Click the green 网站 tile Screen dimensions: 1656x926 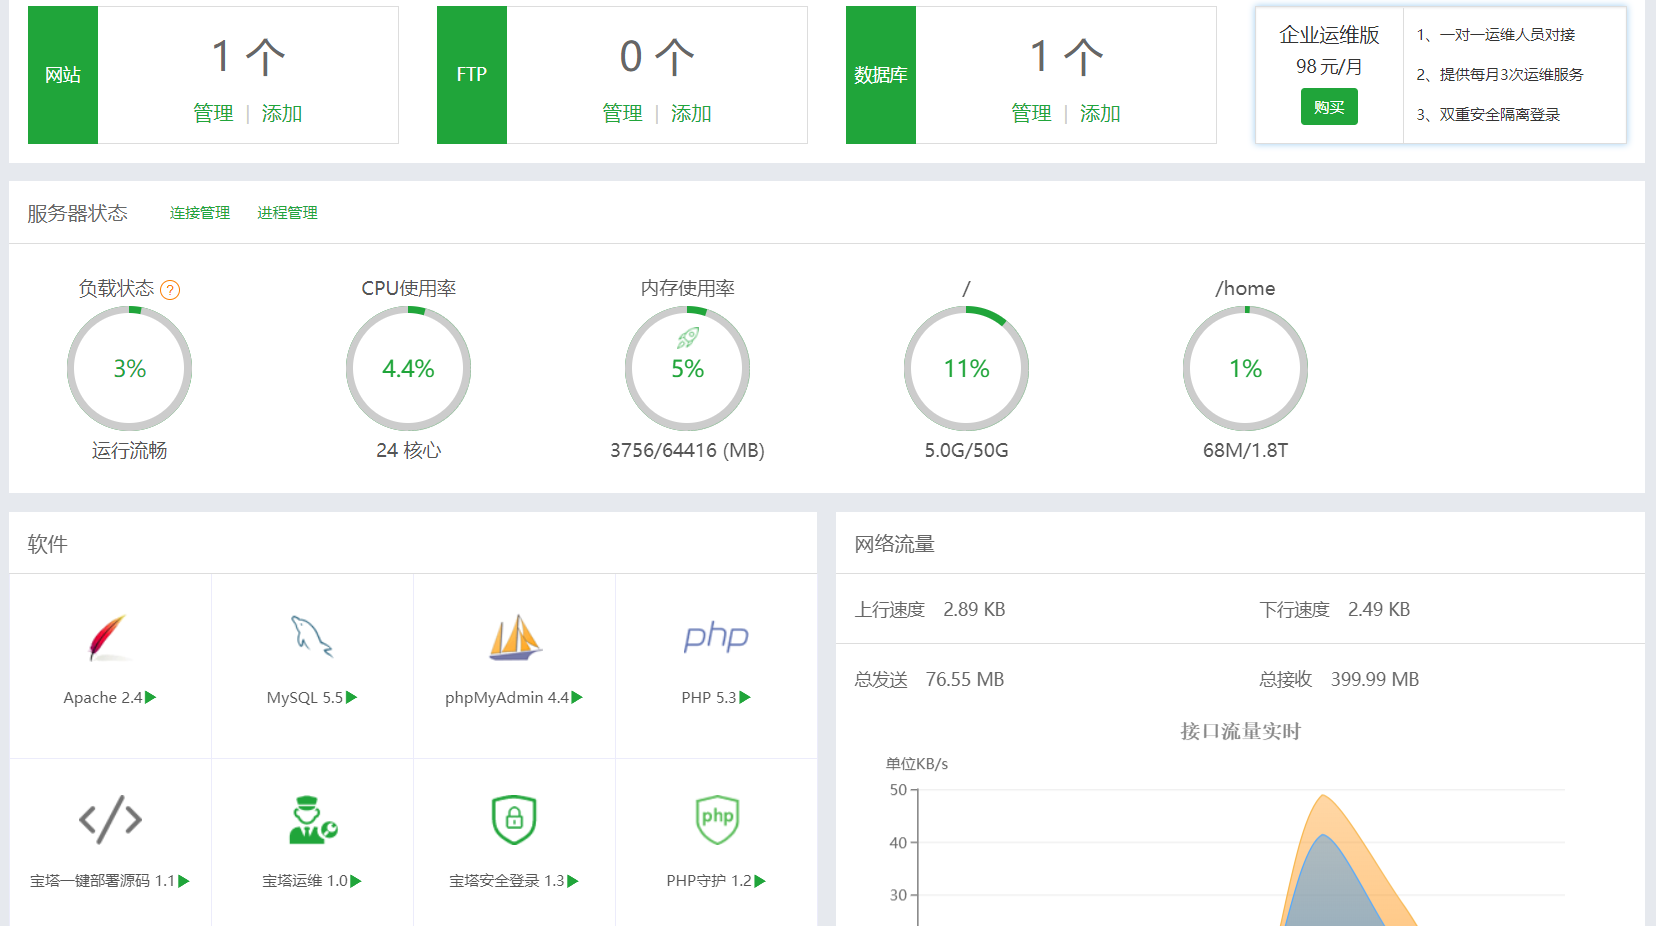63,75
